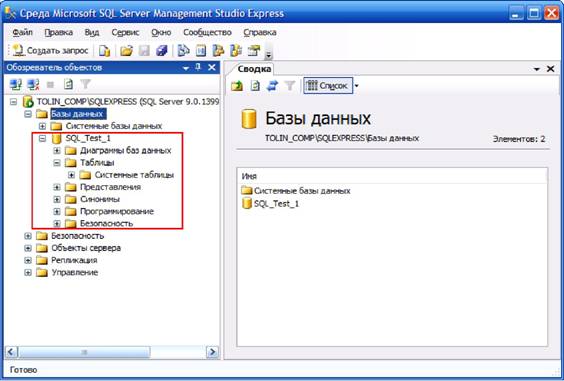
Task: Expand the Репликация node
Action: tap(28, 260)
